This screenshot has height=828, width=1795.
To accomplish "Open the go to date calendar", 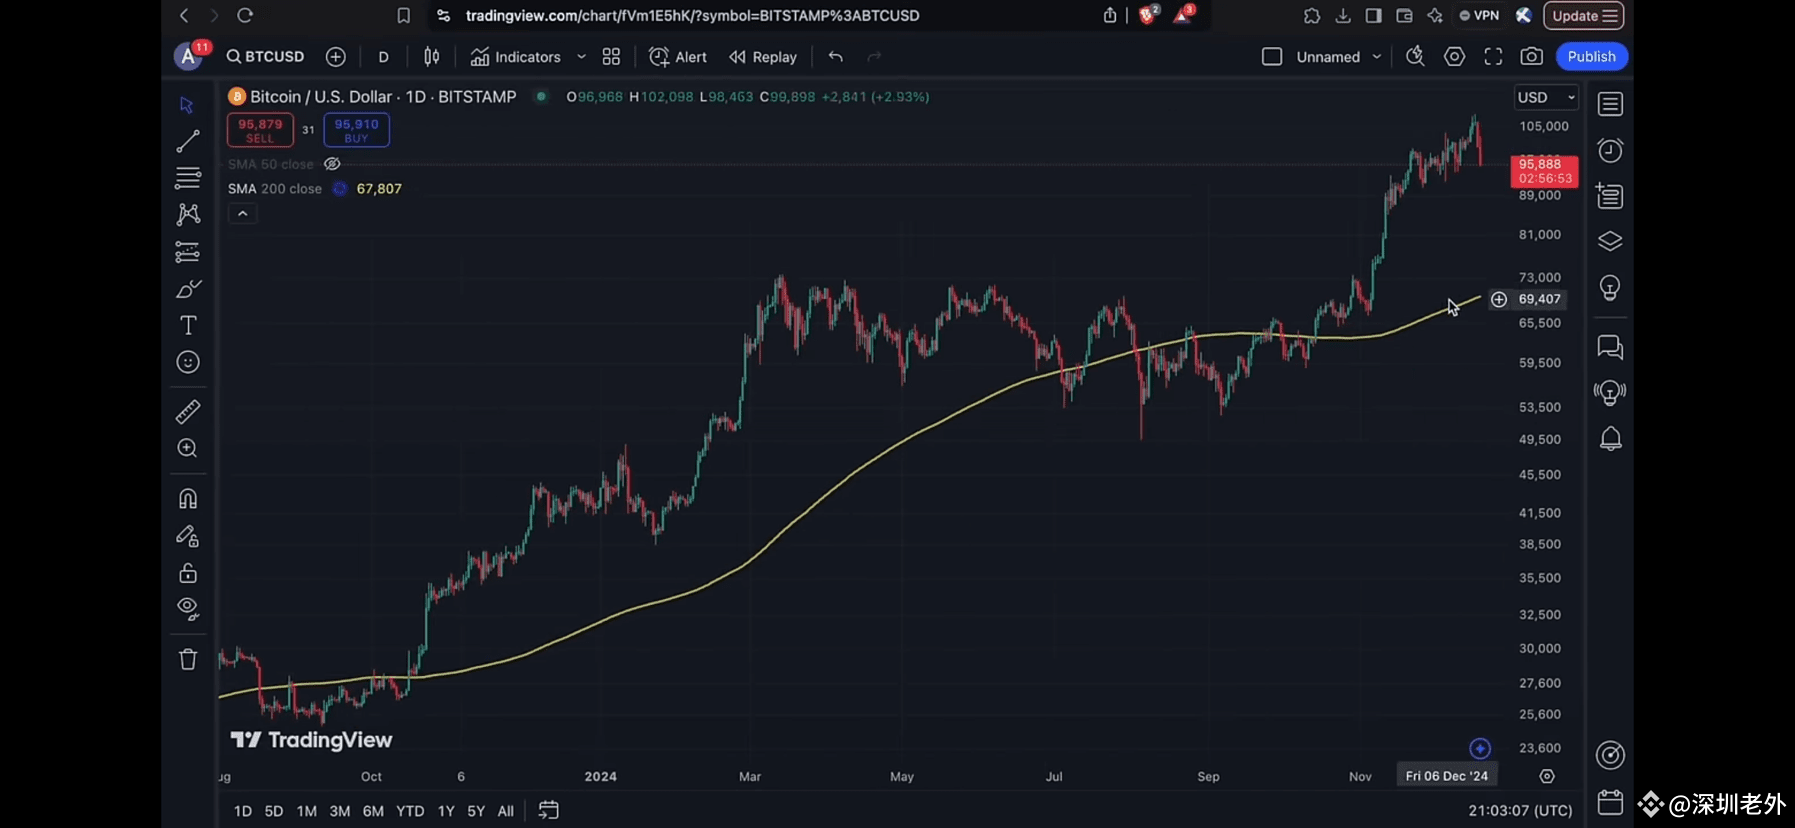I will click(x=548, y=810).
